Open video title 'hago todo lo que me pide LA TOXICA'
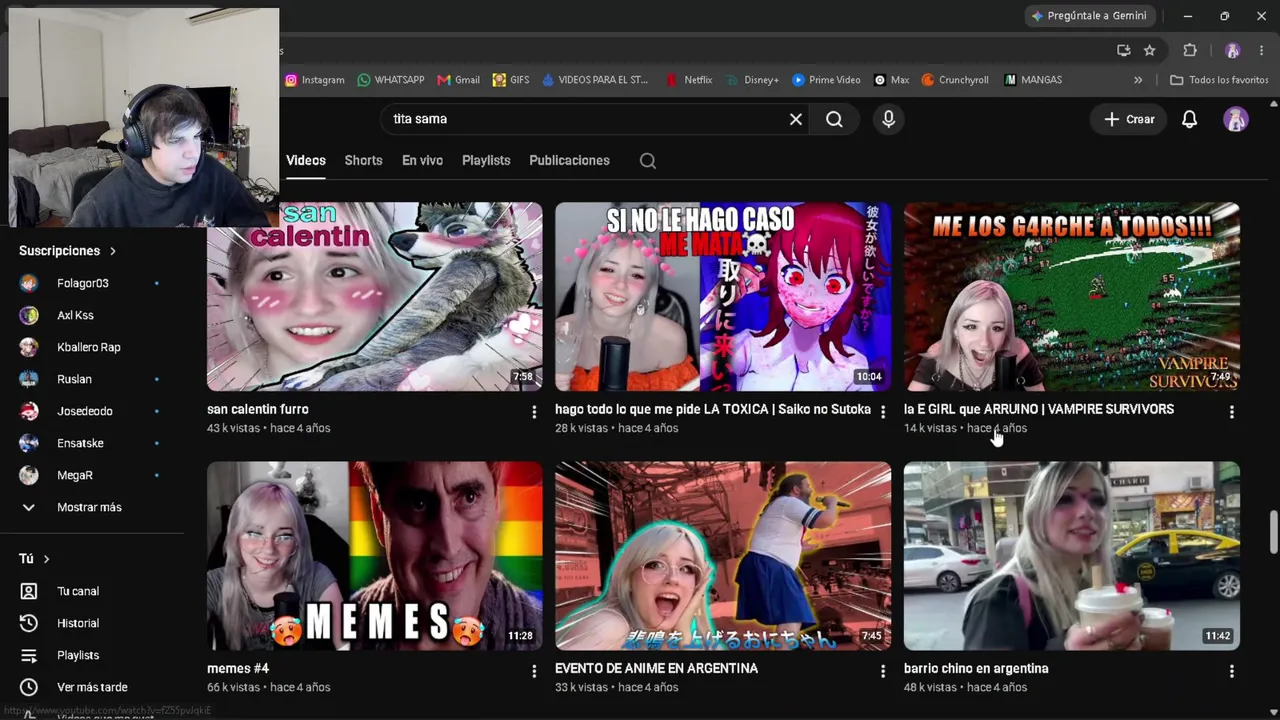 click(713, 409)
